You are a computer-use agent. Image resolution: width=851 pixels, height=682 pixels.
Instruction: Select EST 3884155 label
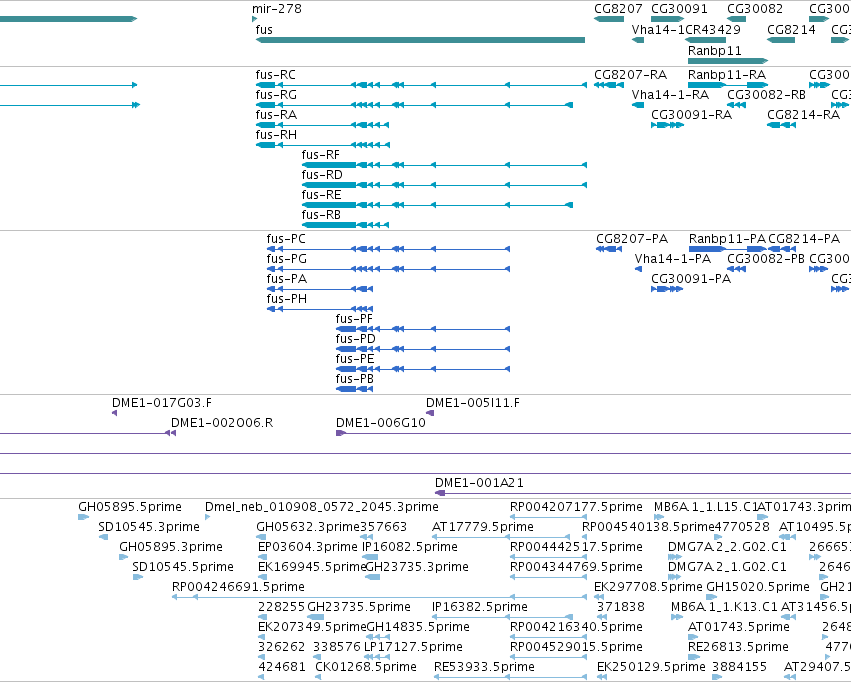(x=739, y=667)
